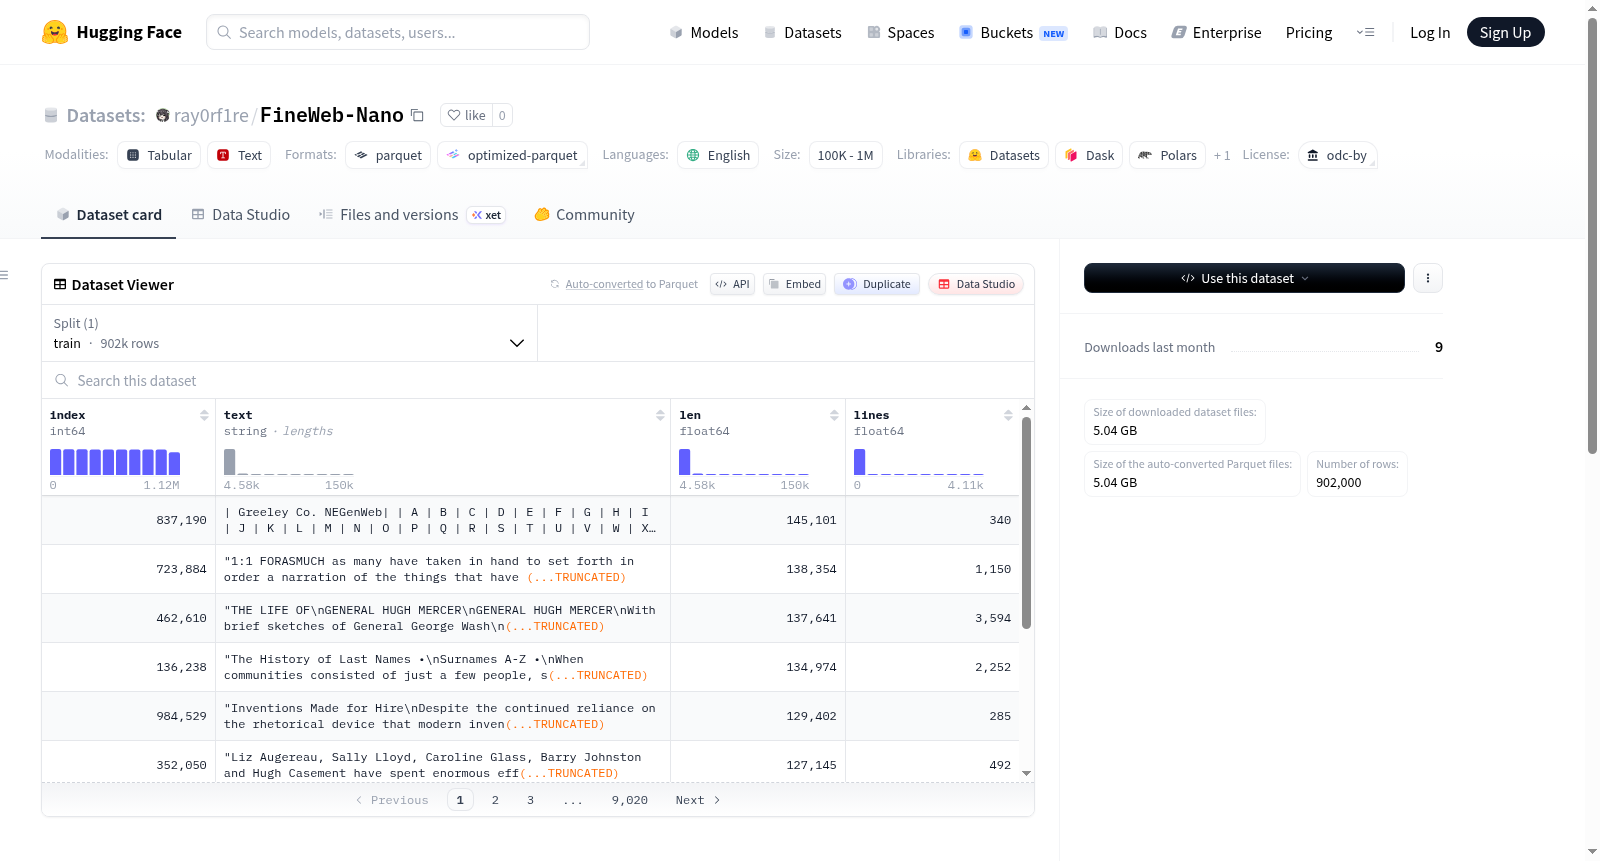
Task: Copy dataset name with the copy icon
Action: click(418, 116)
